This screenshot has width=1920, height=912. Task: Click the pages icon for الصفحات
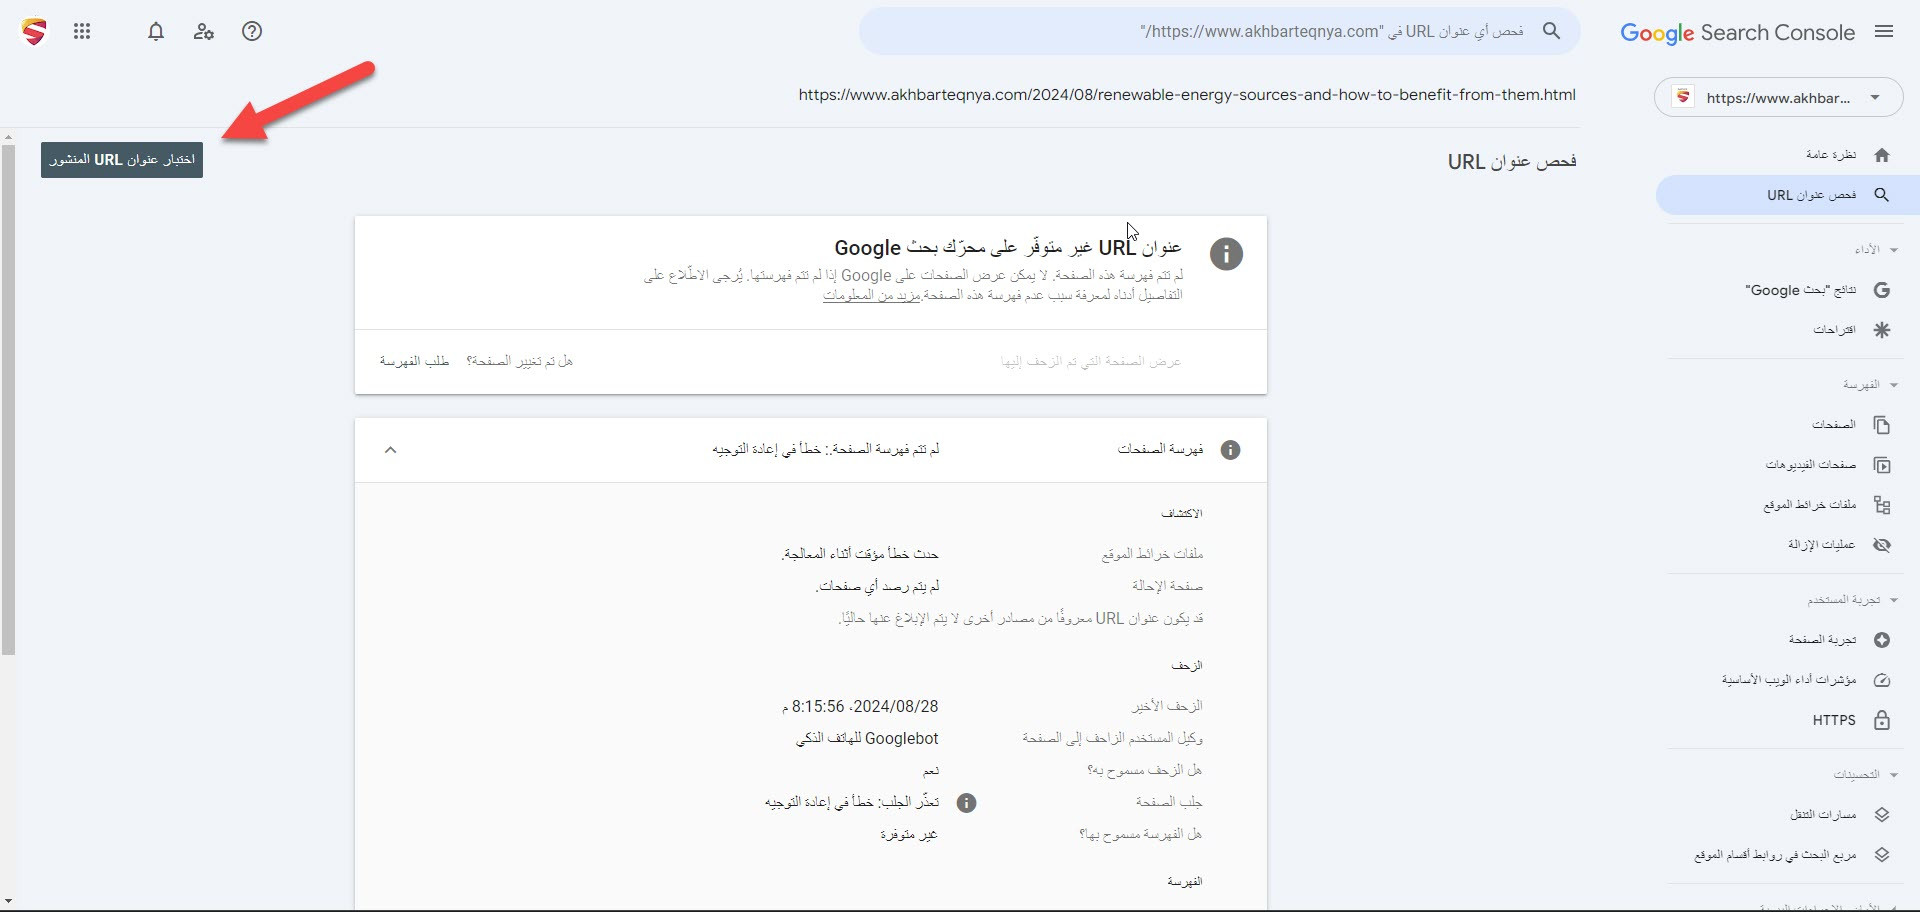[x=1882, y=425]
